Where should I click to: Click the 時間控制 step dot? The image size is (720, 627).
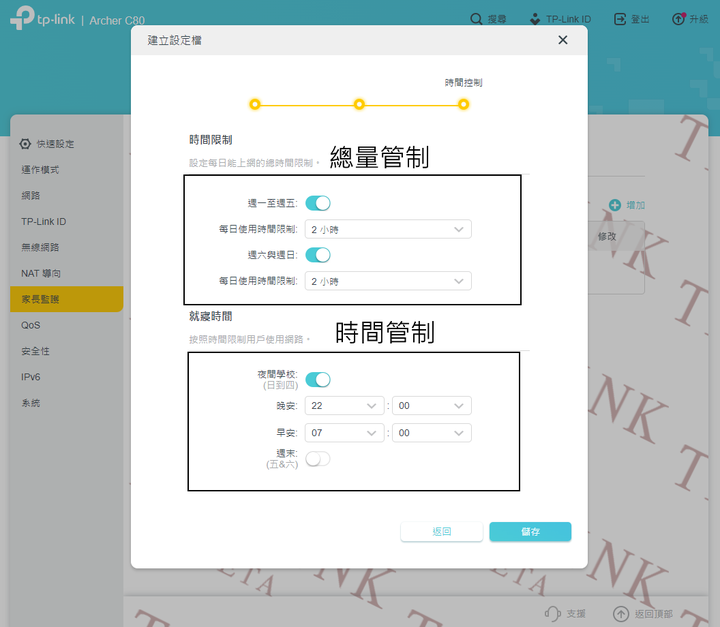pyautogui.click(x=463, y=104)
